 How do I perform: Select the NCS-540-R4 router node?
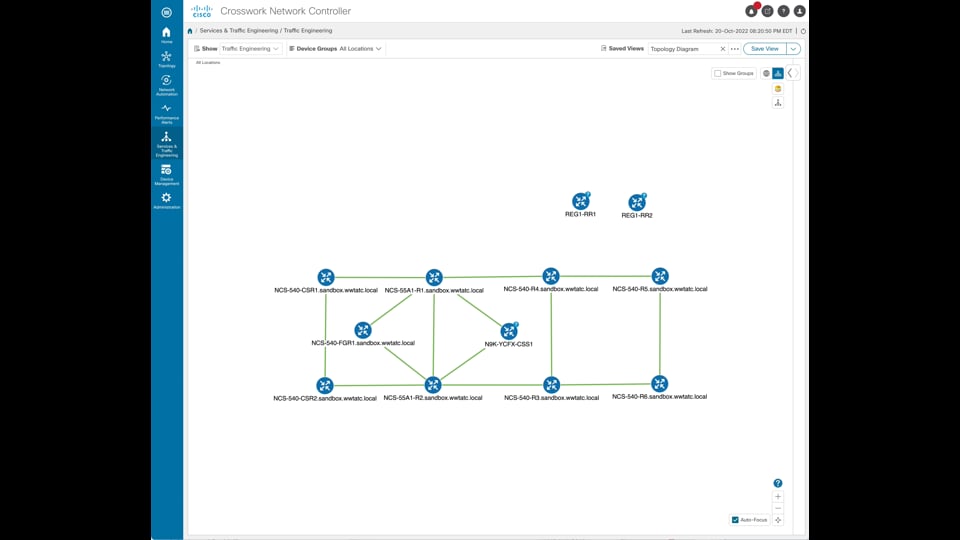coord(551,276)
